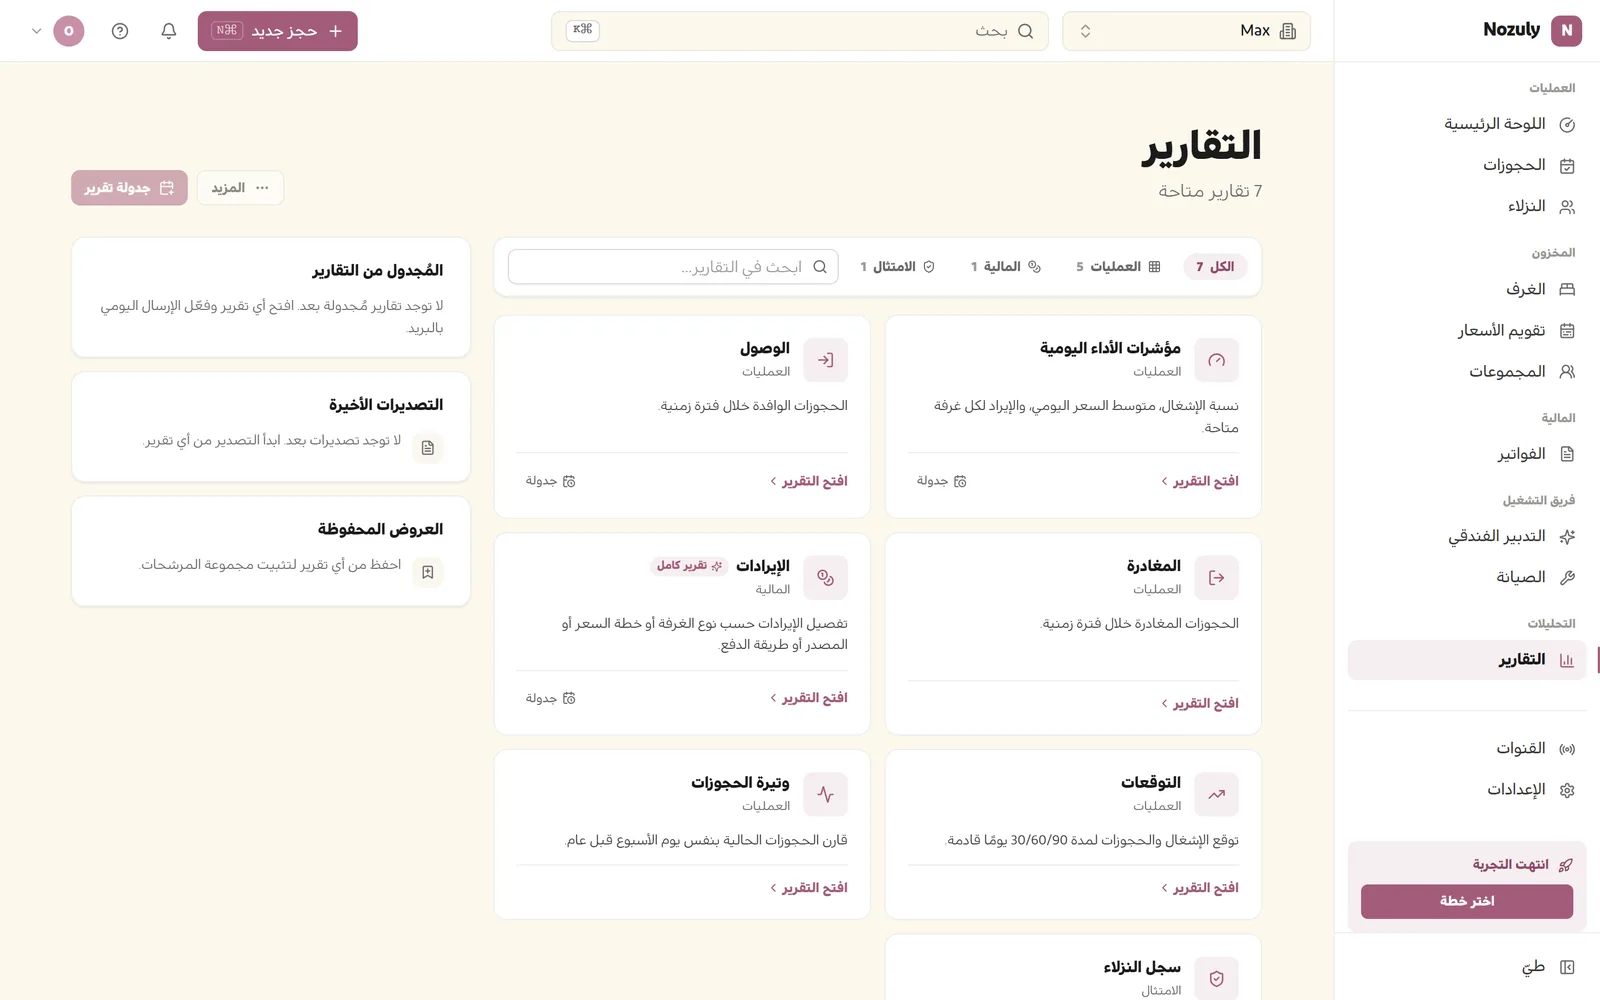Click جدولة تقرير button
This screenshot has height=1000, width=1600.
[129, 188]
